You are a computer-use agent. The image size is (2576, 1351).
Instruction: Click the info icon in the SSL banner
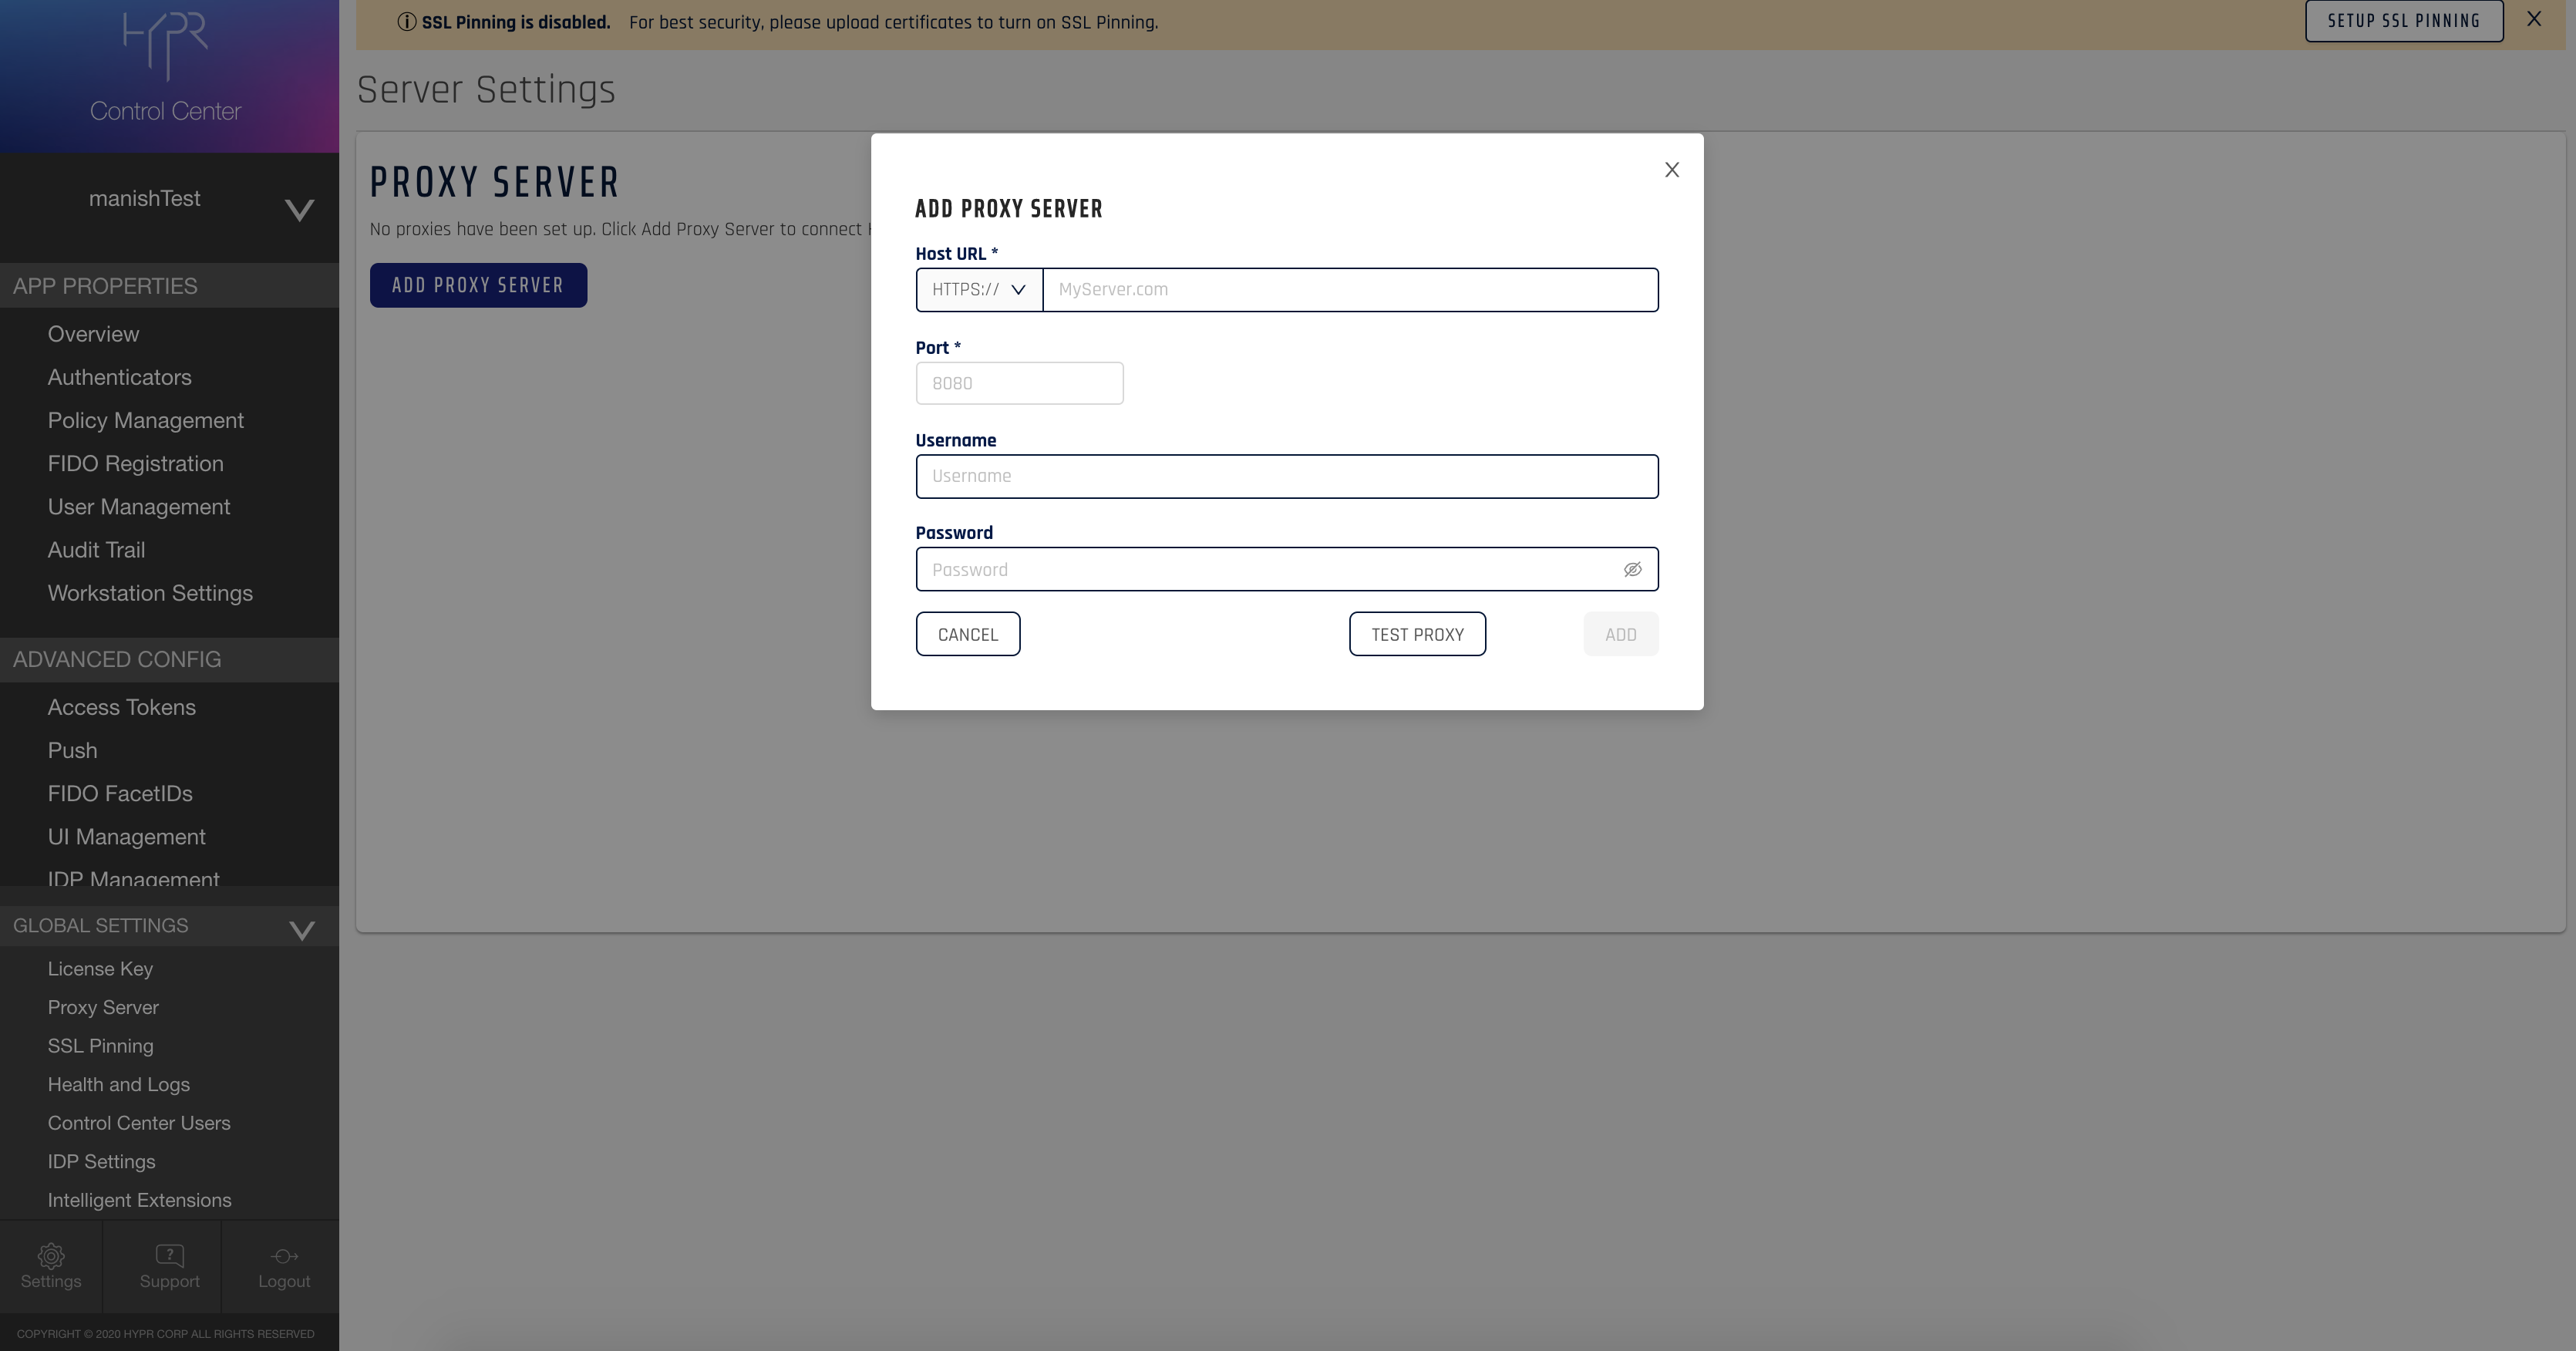(406, 22)
